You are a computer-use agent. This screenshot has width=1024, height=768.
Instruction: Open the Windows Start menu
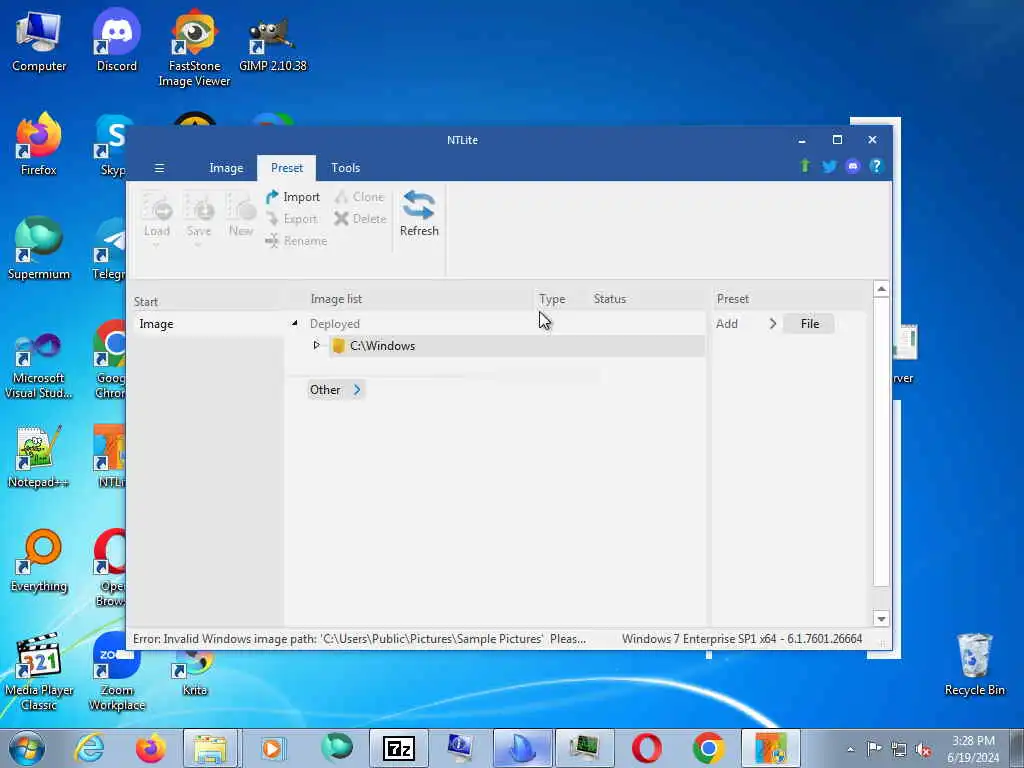coord(27,748)
